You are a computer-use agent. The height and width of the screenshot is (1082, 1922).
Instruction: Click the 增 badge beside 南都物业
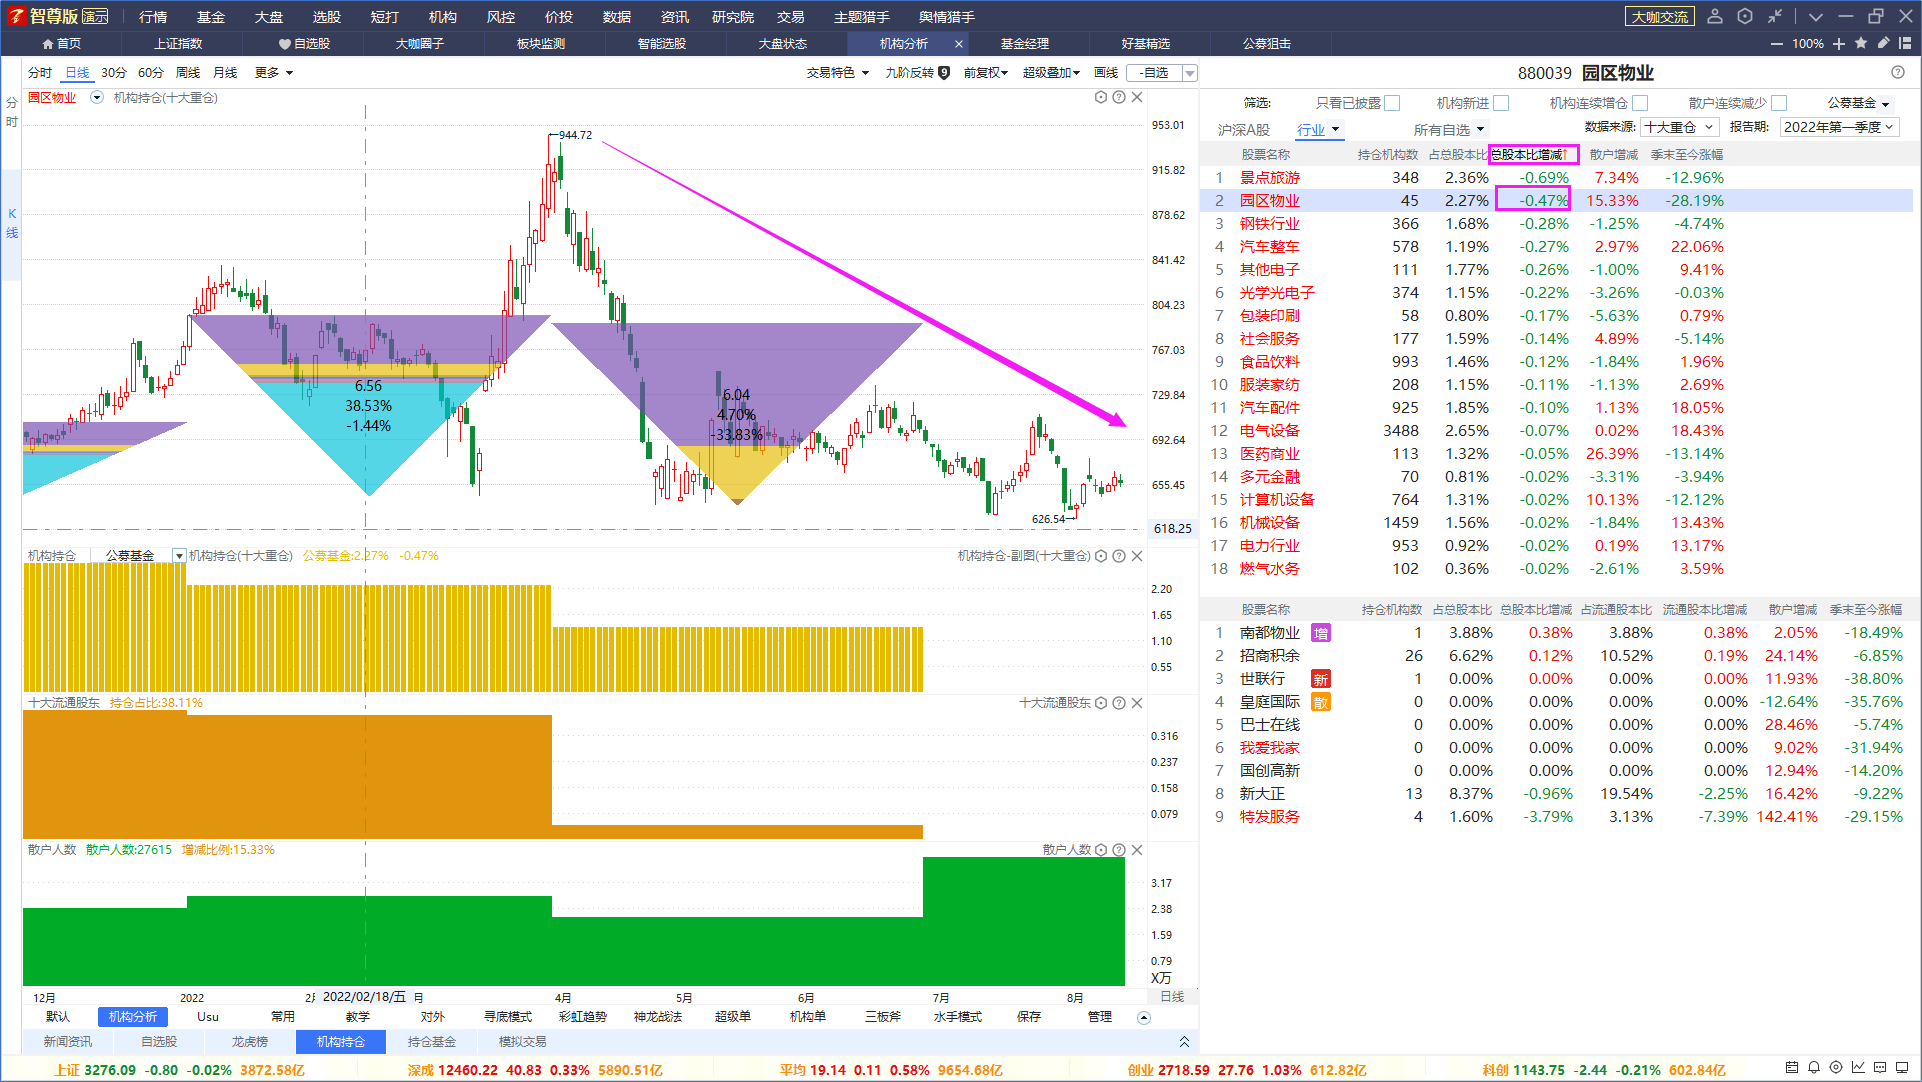(x=1321, y=633)
